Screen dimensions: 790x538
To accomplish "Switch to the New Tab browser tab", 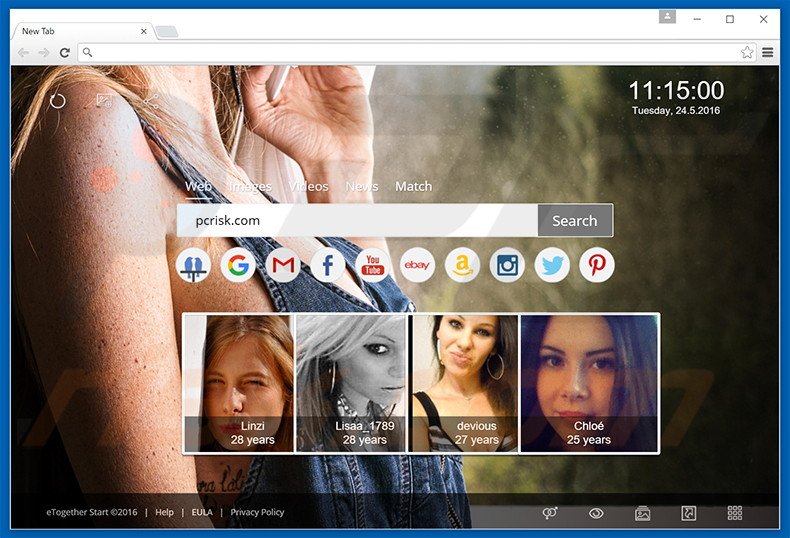I will 81,31.
